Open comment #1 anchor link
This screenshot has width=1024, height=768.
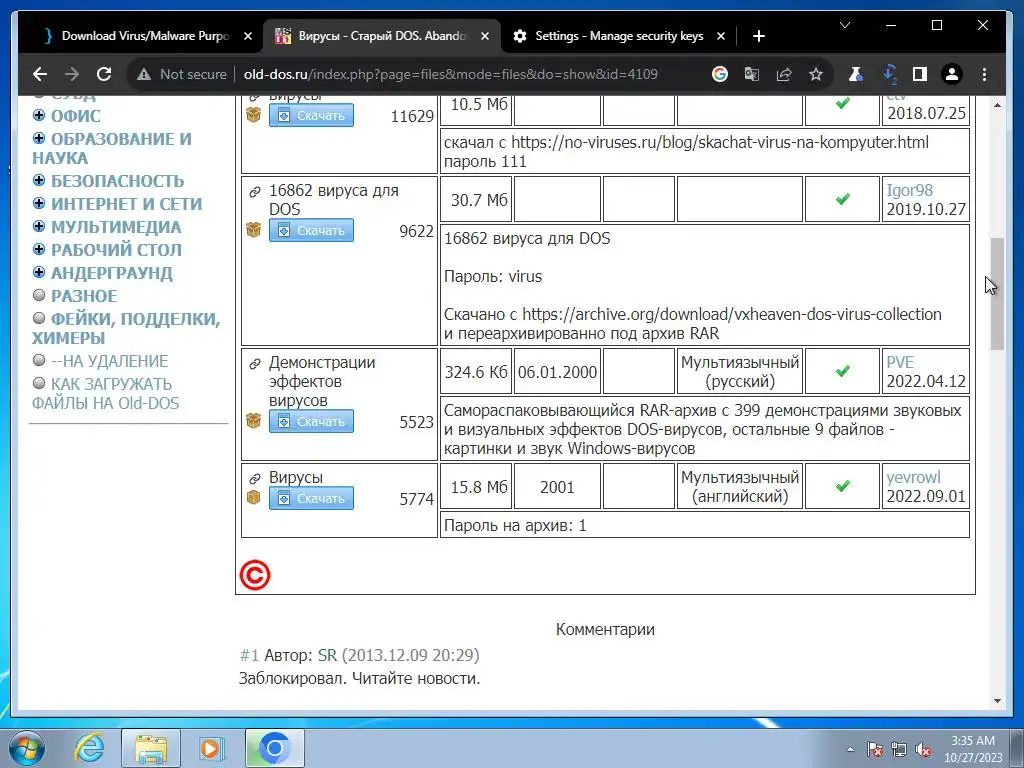tap(249, 655)
